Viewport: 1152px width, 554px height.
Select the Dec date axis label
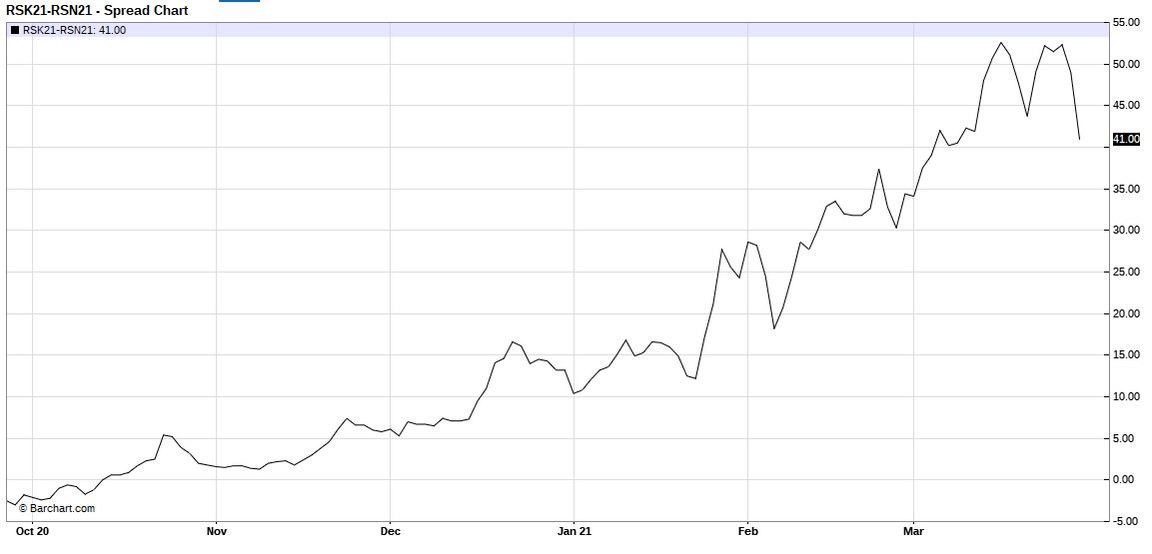pyautogui.click(x=391, y=531)
